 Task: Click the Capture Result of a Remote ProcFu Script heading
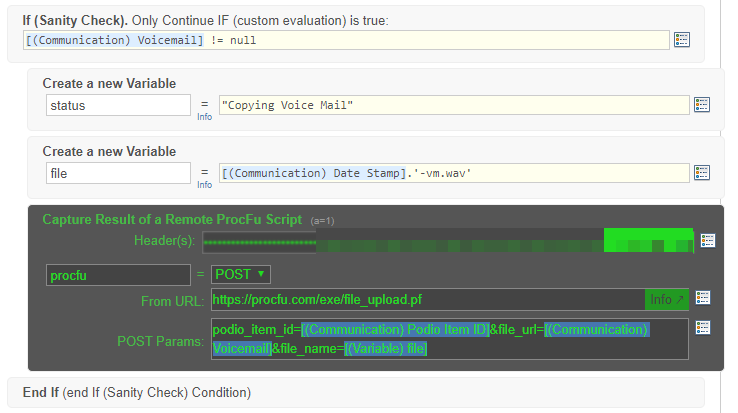tap(172, 219)
